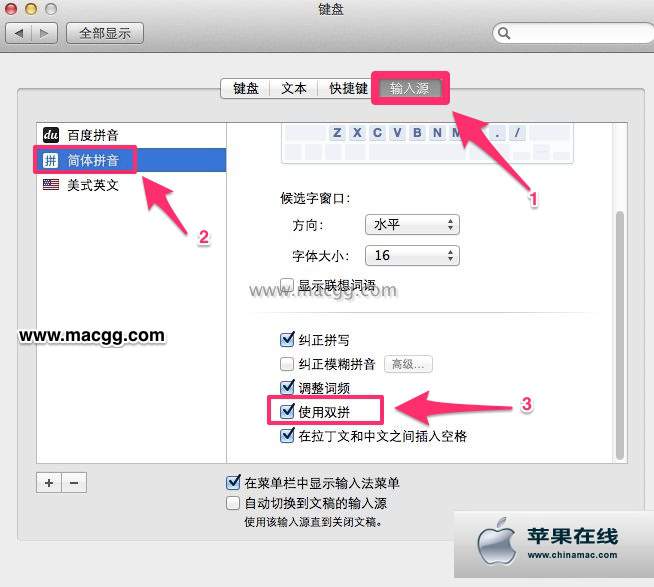The width and height of the screenshot is (654, 587).
Task: Select the 输入源 tab
Action: tap(410, 88)
